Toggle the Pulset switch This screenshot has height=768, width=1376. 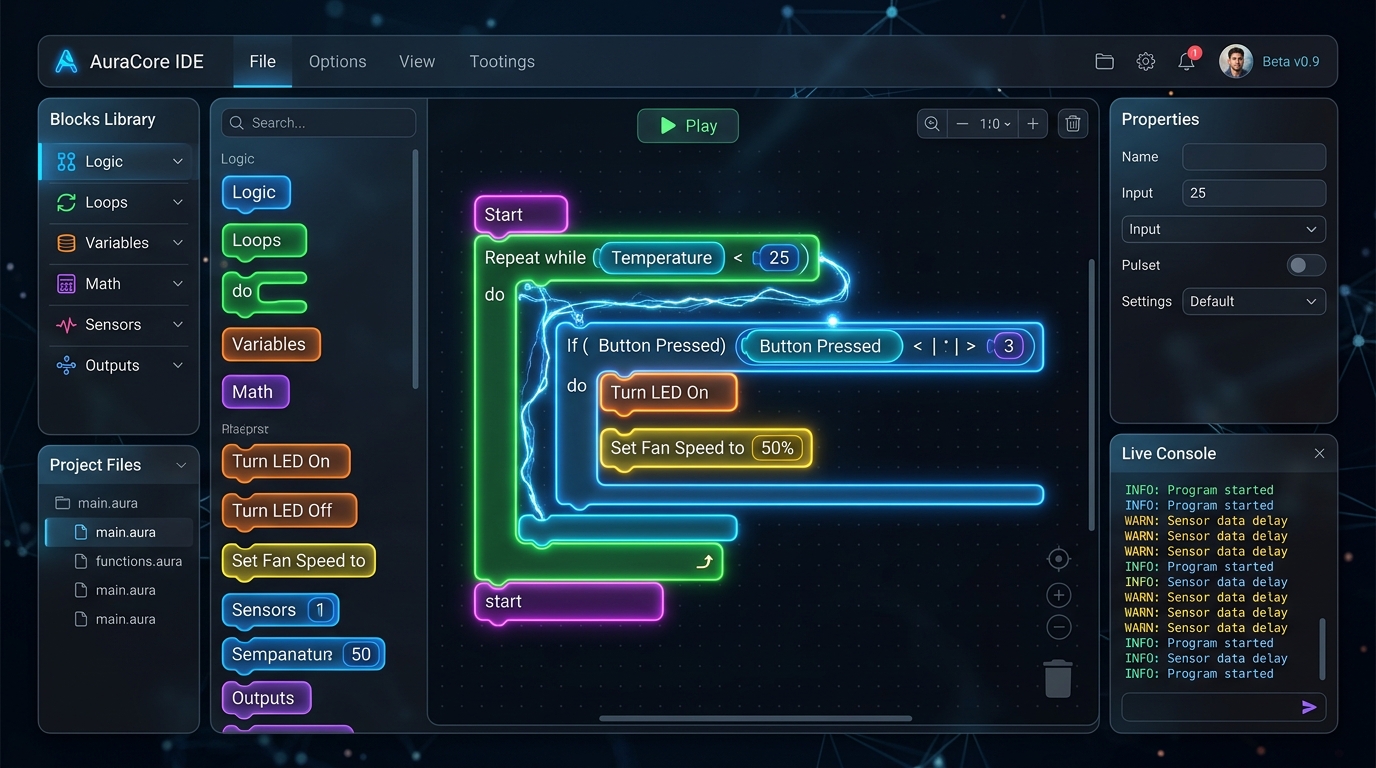pyautogui.click(x=1306, y=265)
